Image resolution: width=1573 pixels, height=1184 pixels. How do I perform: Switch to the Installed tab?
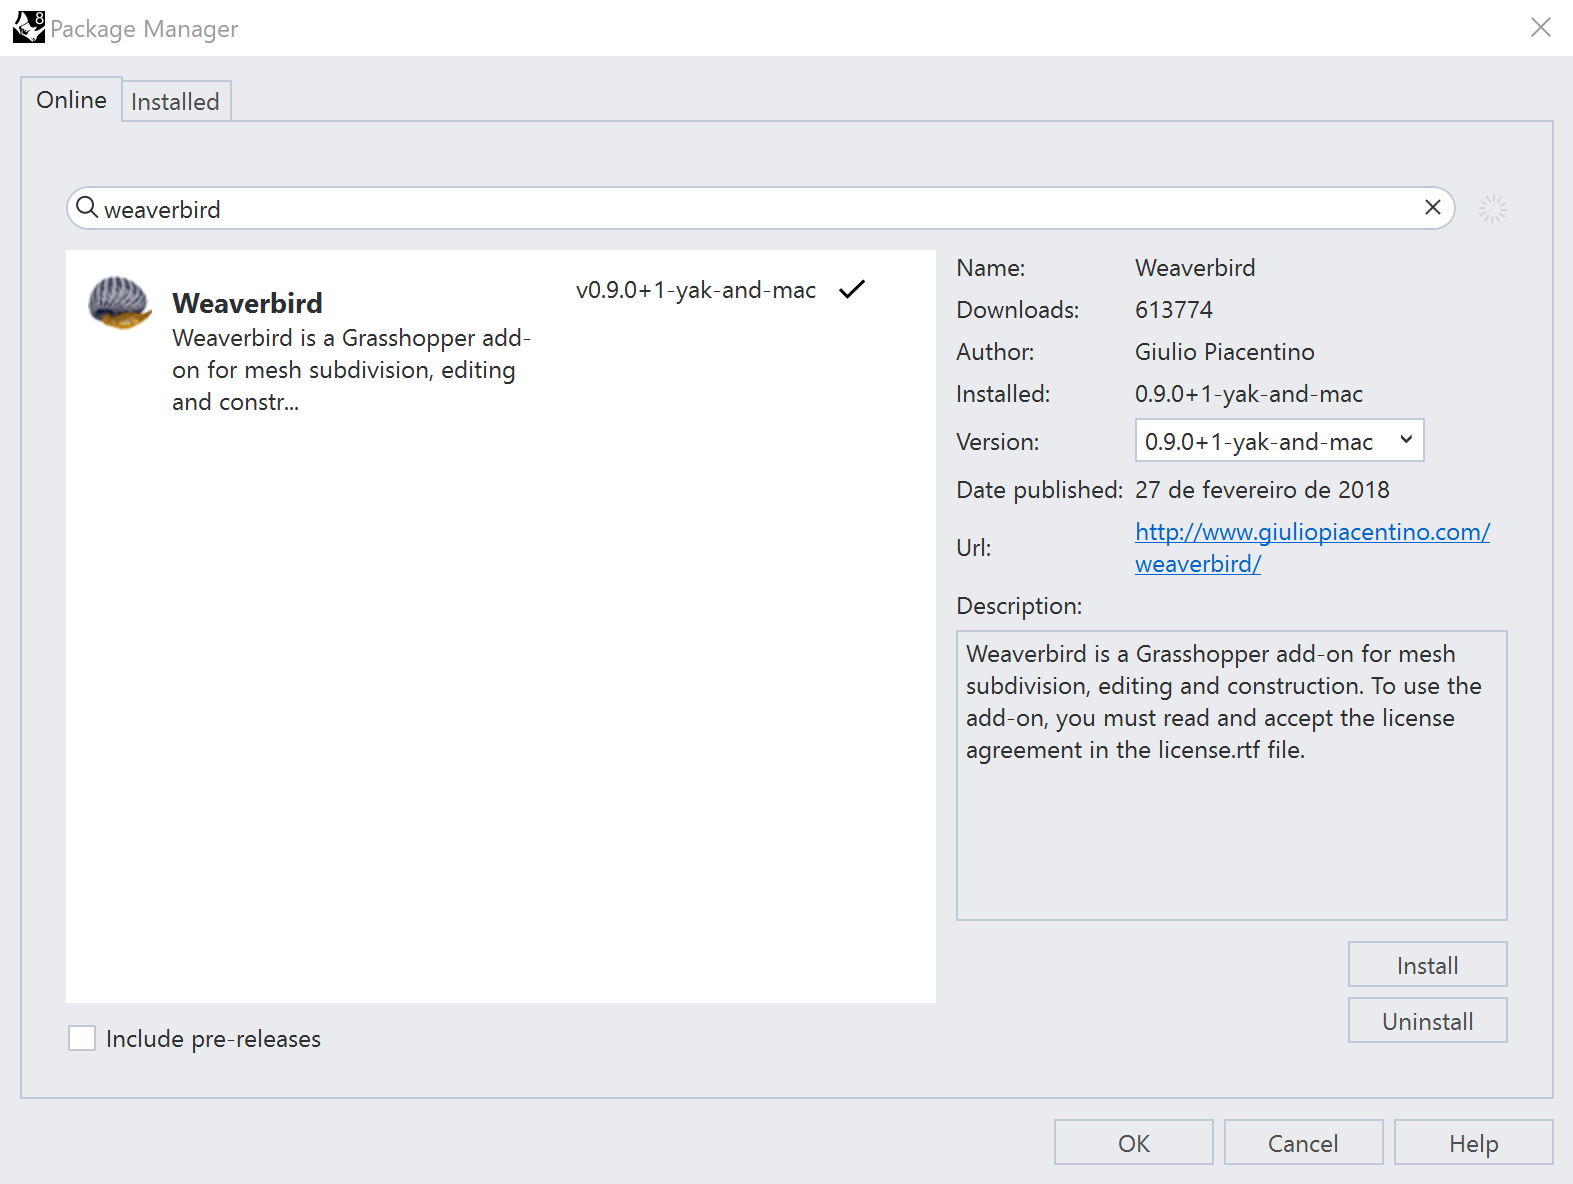pos(175,102)
